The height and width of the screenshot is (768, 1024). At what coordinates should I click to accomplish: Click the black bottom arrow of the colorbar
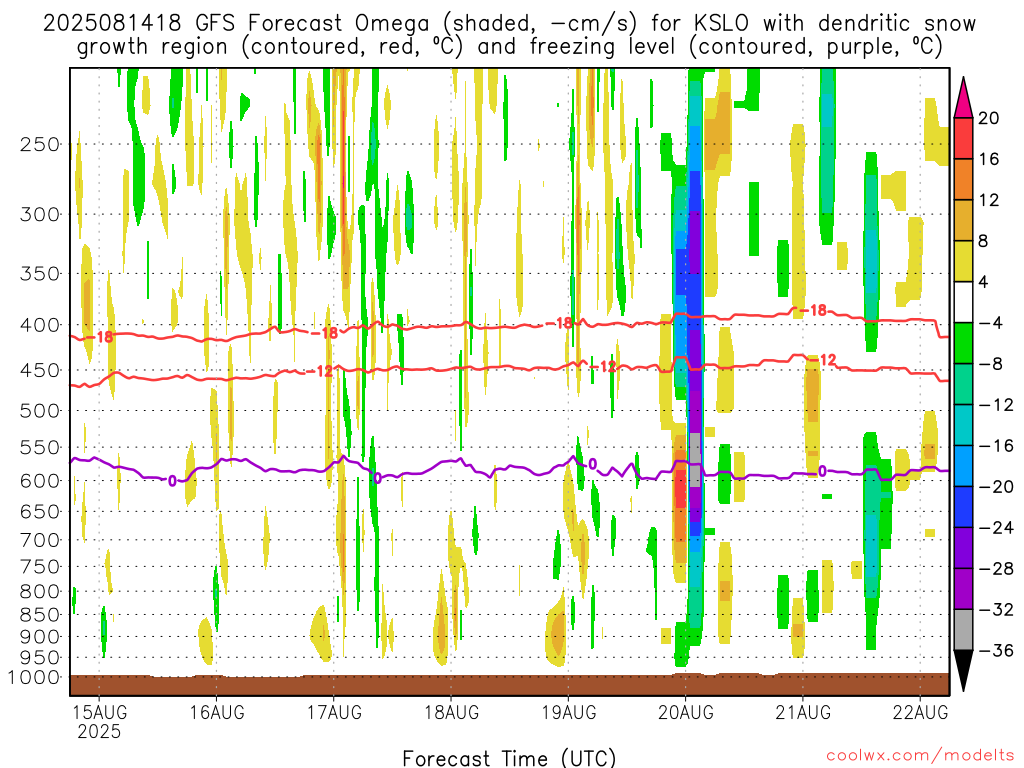tap(963, 671)
